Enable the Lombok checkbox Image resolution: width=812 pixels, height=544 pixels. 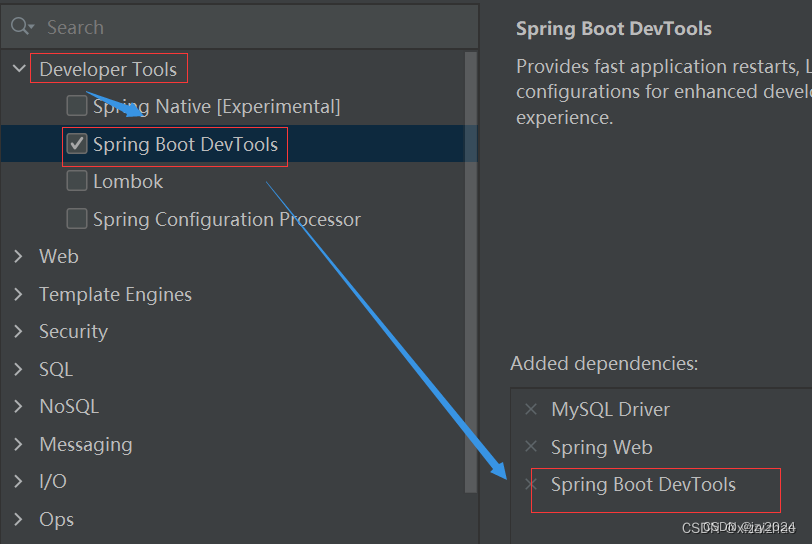[77, 181]
